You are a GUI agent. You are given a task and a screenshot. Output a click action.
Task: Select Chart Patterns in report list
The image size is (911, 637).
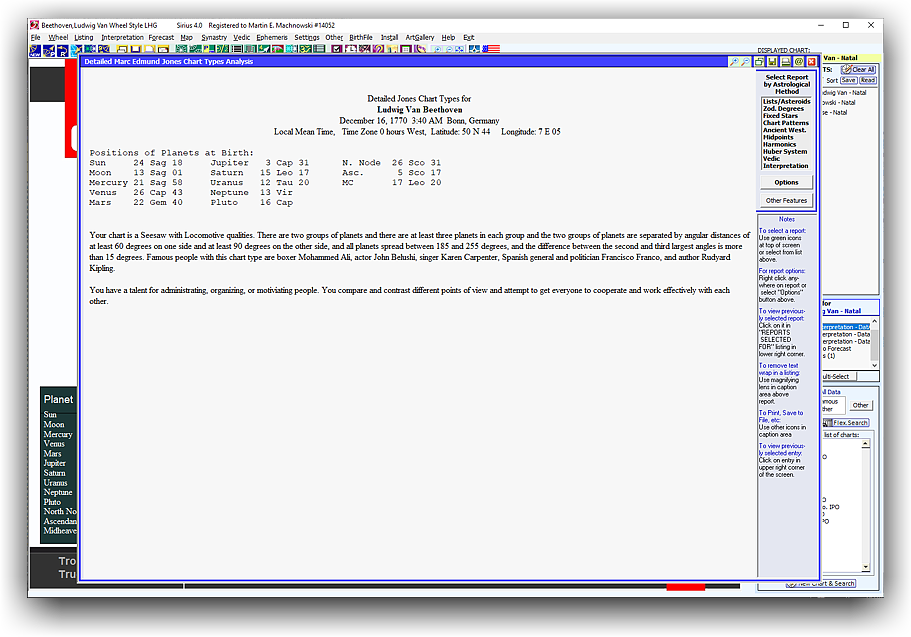tap(786, 123)
